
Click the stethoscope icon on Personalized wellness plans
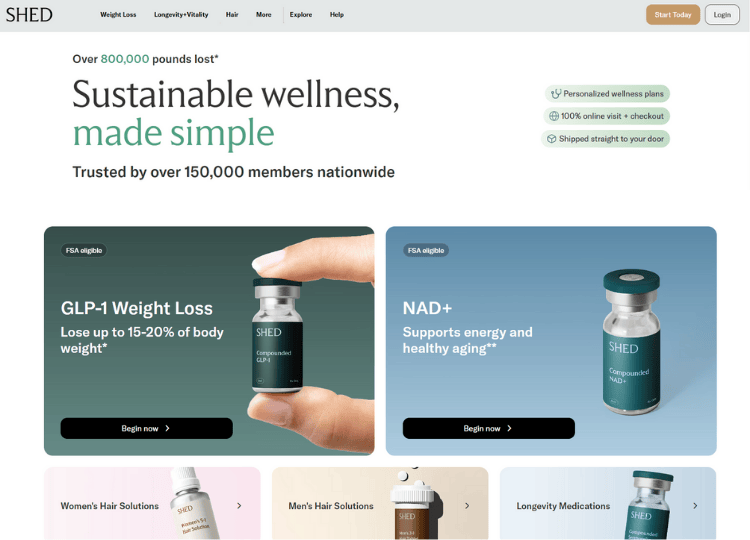coord(555,94)
